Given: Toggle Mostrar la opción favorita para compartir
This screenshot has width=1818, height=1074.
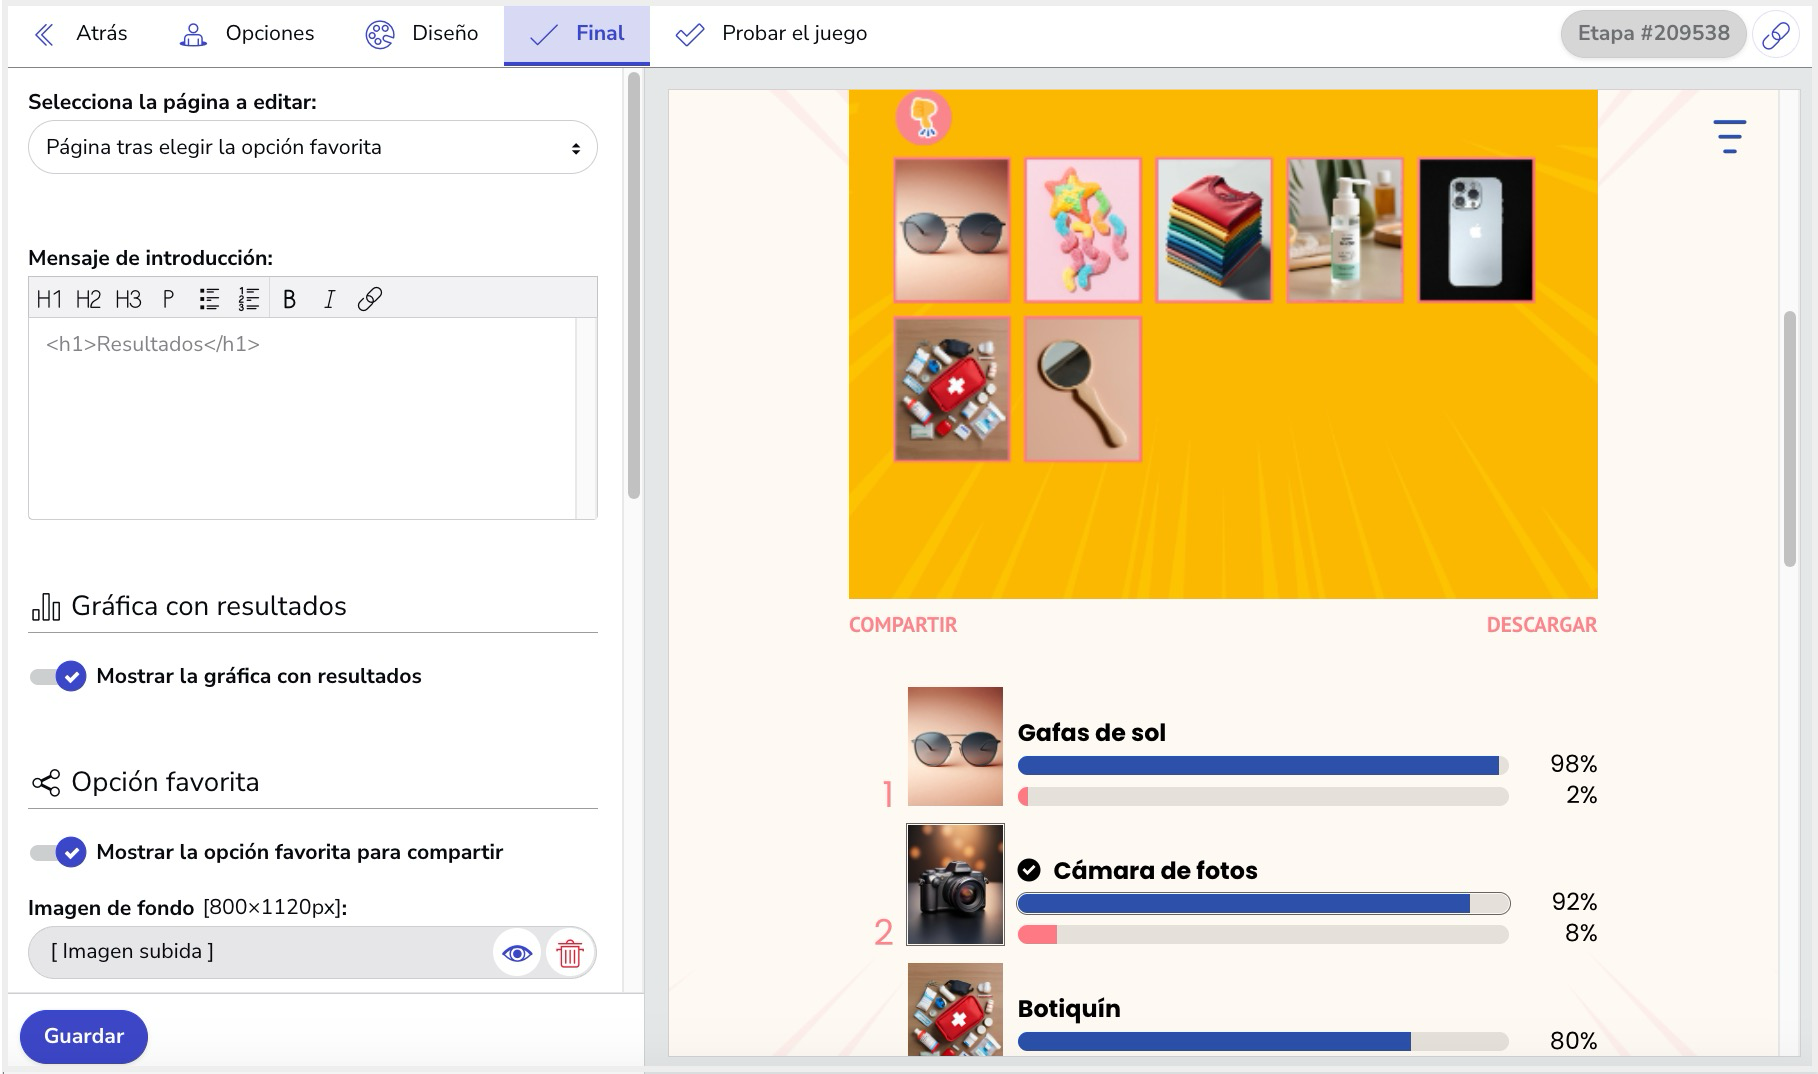Looking at the screenshot, I should 58,853.
